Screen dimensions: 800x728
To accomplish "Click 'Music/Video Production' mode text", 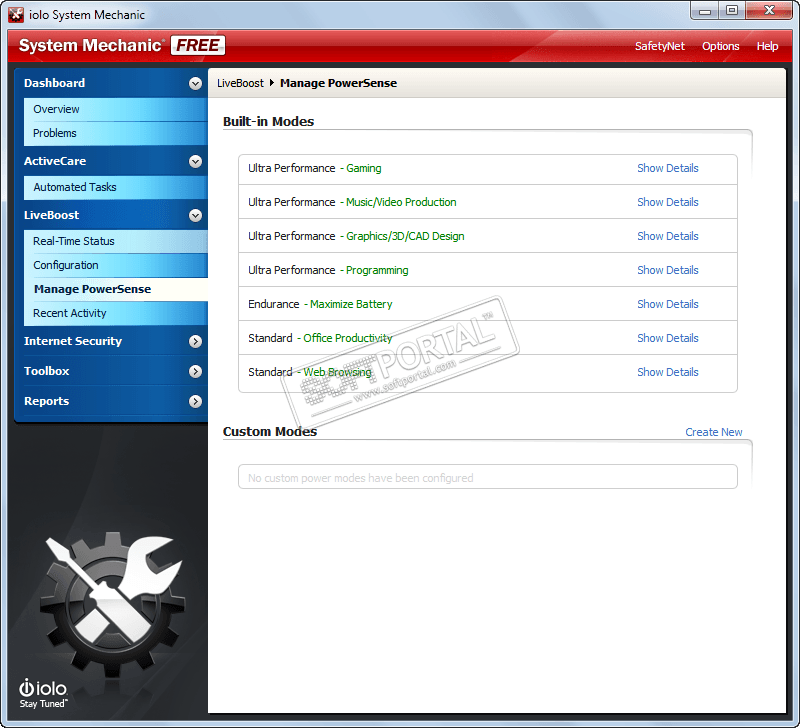I will [401, 203].
